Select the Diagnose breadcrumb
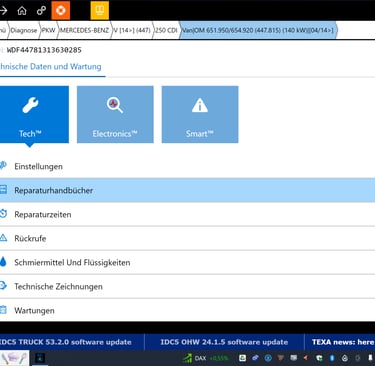 coord(23,30)
